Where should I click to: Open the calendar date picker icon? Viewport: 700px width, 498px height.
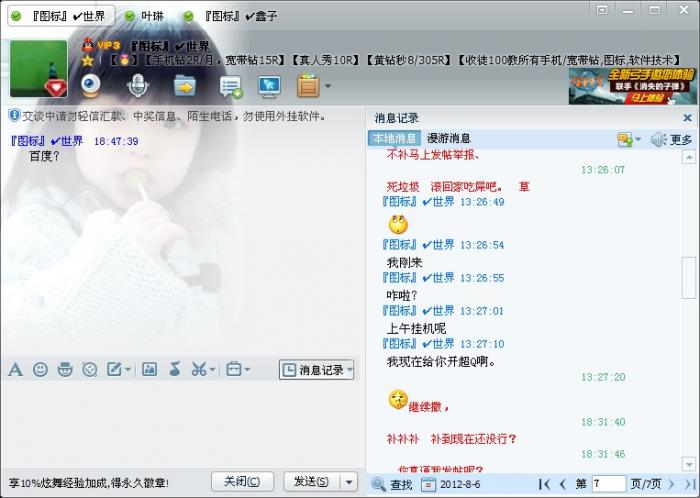428,484
